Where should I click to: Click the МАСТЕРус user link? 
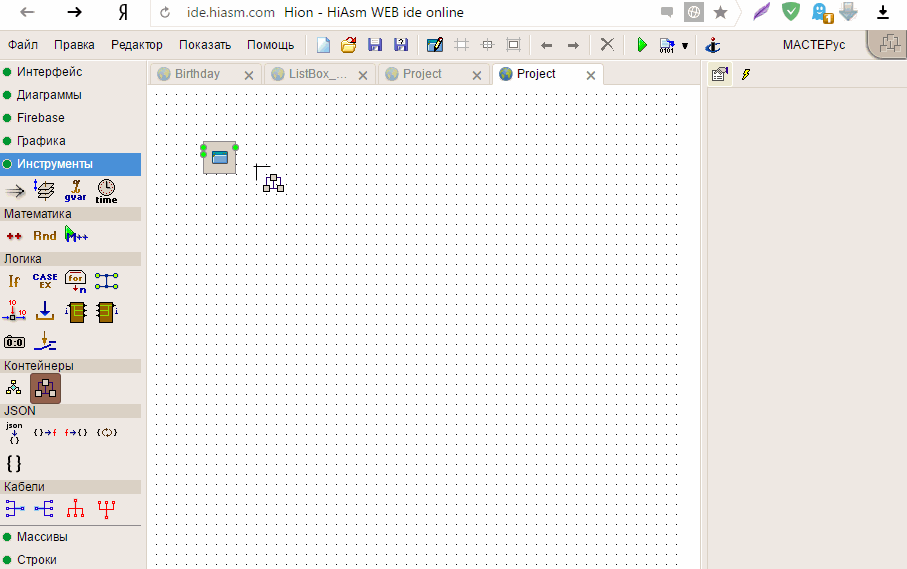[x=814, y=45]
